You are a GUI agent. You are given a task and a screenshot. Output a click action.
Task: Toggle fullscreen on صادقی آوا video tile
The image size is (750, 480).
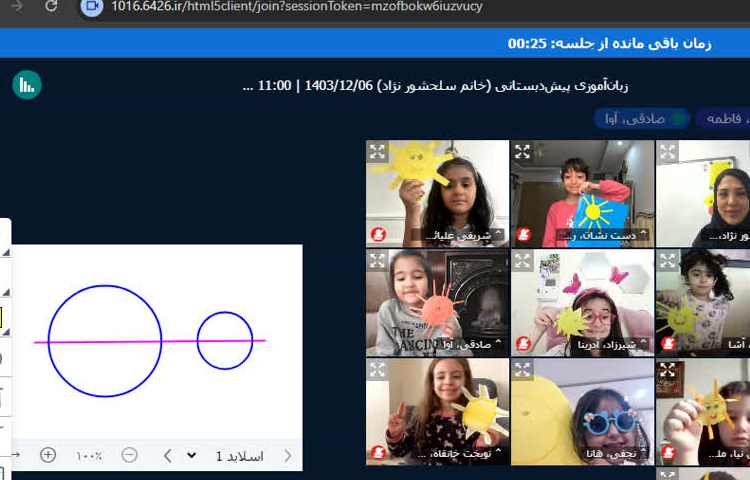(378, 261)
